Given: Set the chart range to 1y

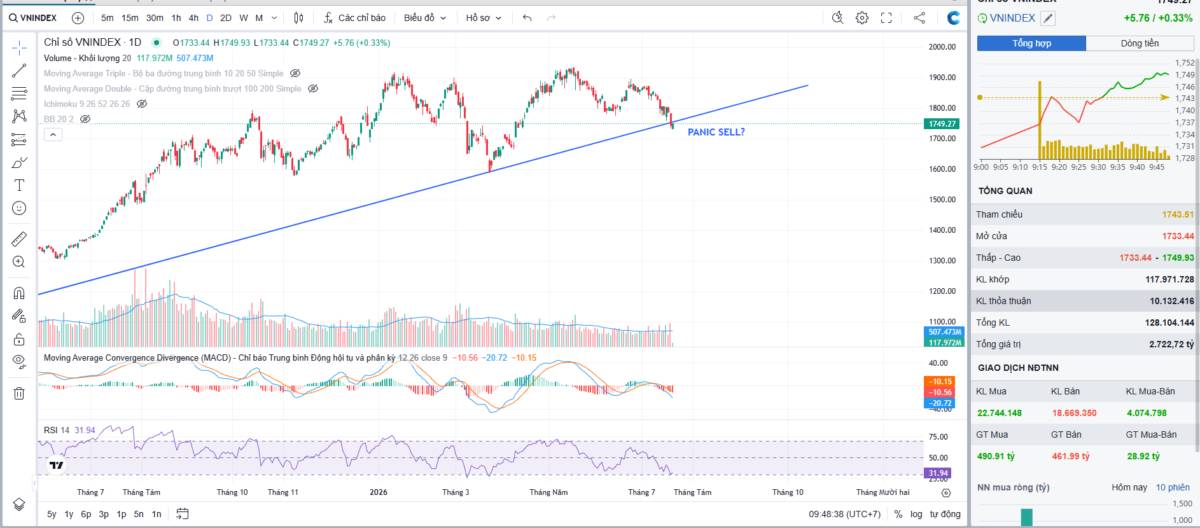Looking at the screenshot, I should (69, 514).
